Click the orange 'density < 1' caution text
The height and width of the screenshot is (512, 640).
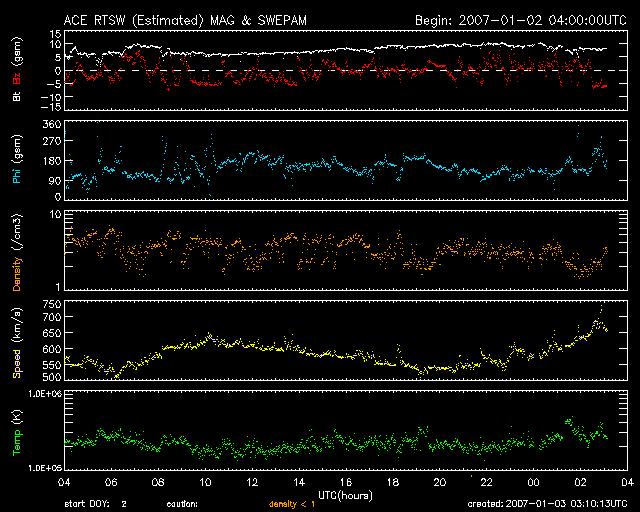(292, 504)
